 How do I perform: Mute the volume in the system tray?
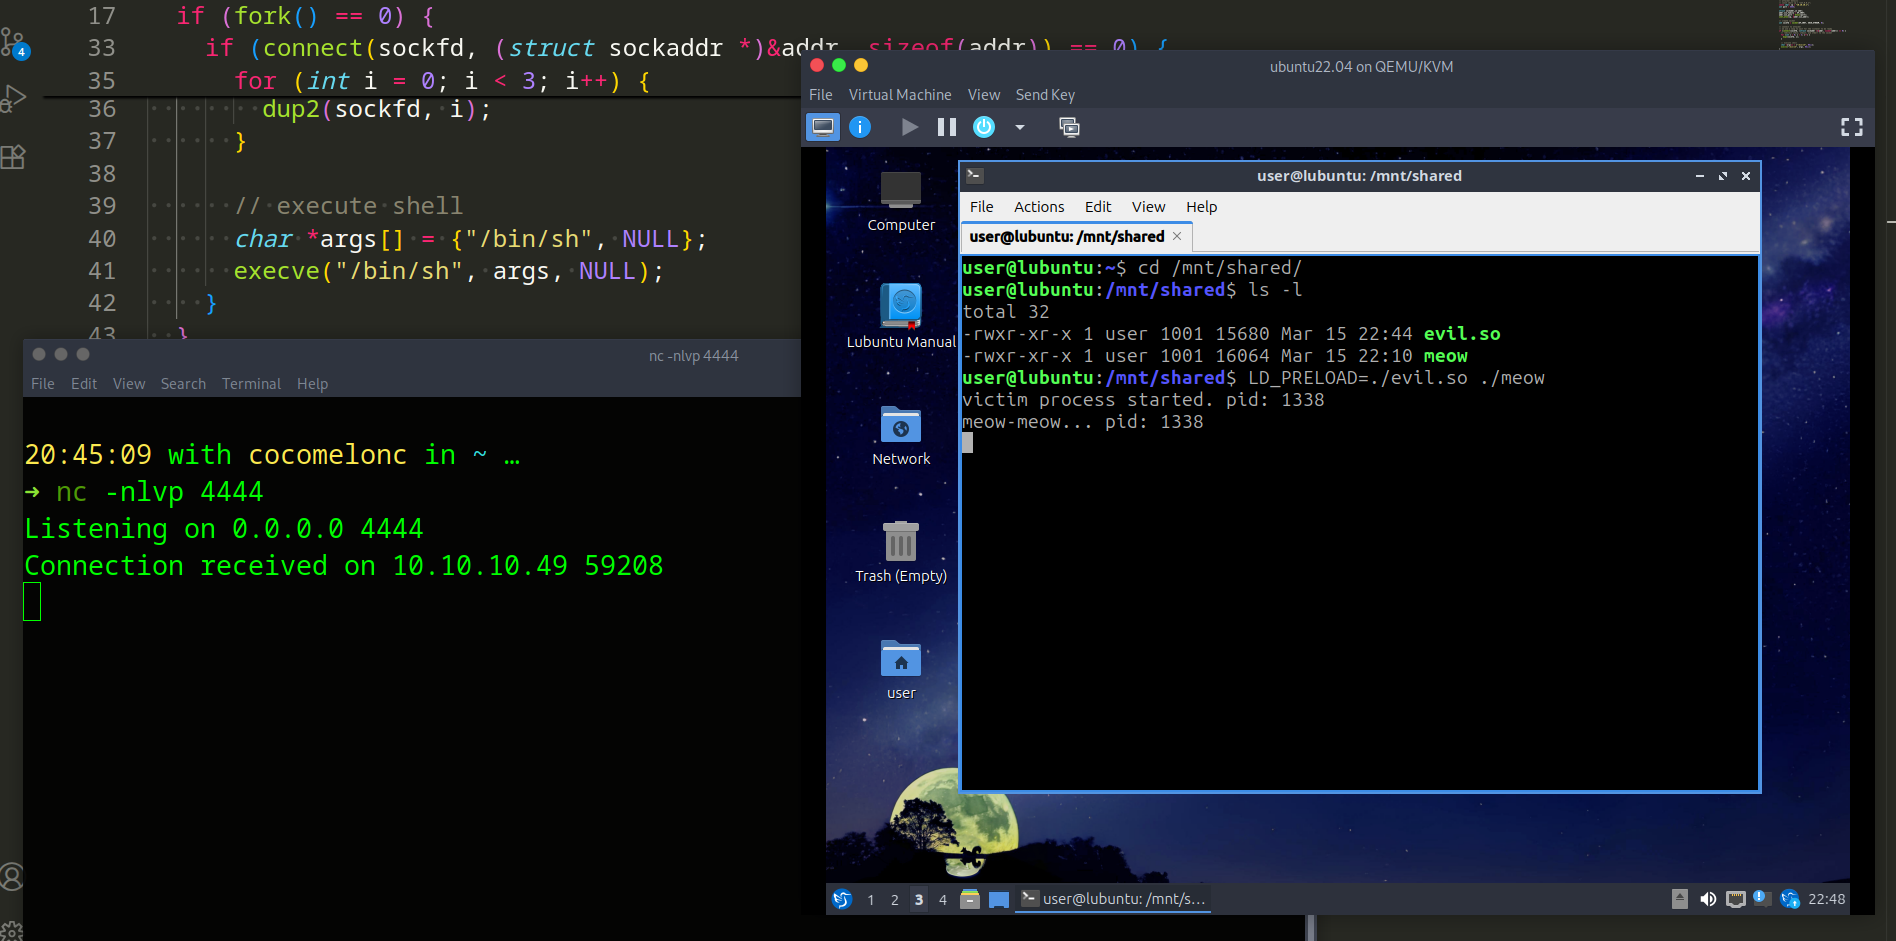click(x=1708, y=899)
